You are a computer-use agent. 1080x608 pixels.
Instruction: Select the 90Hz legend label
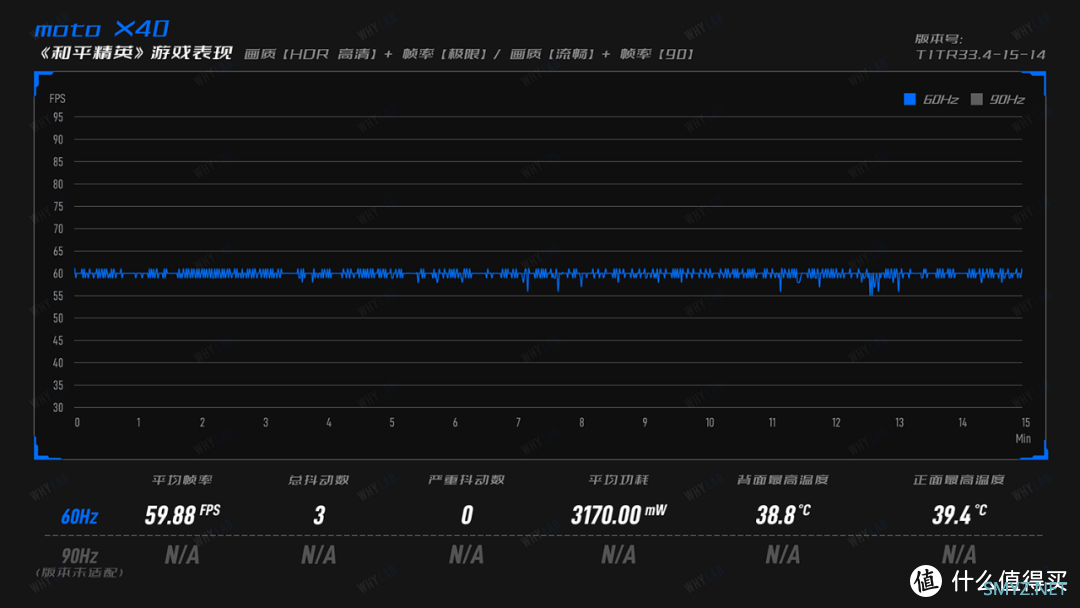1007,100
